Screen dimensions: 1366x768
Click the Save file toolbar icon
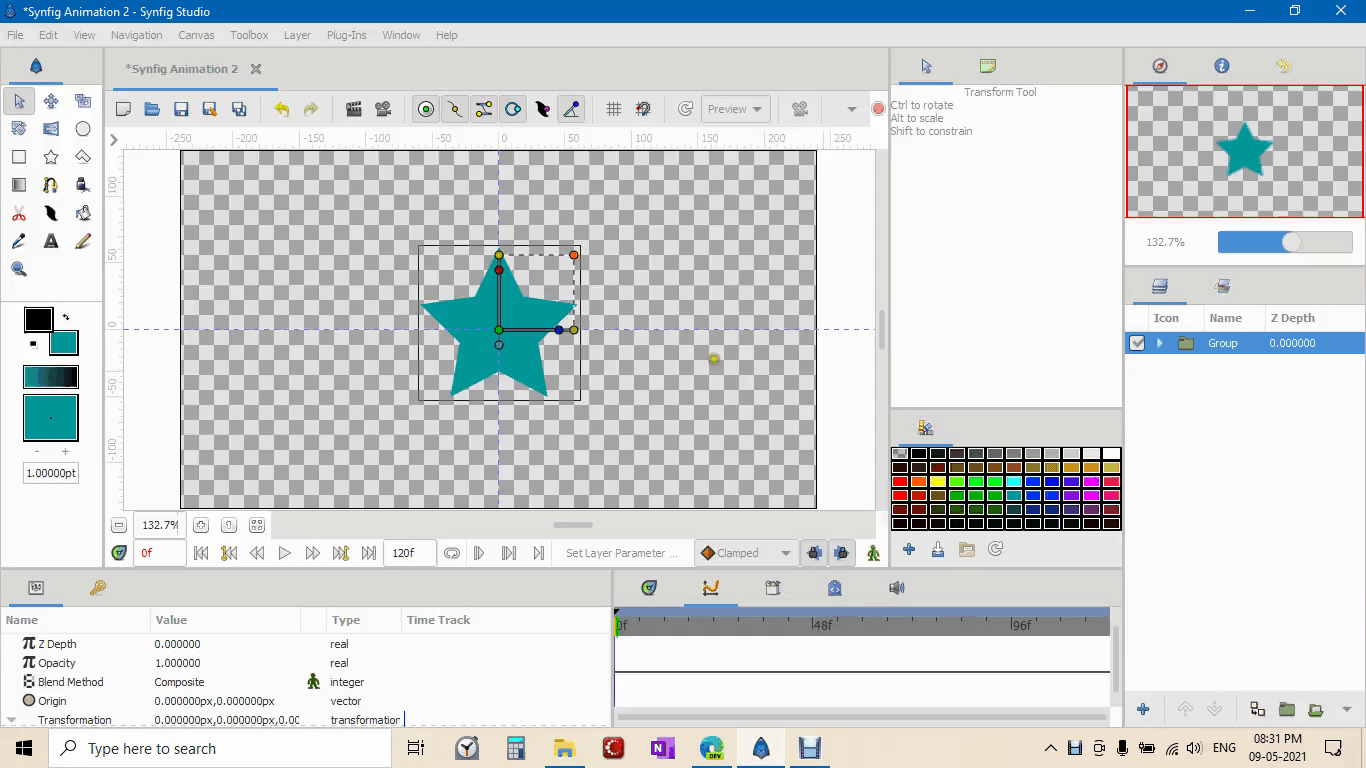pos(181,109)
